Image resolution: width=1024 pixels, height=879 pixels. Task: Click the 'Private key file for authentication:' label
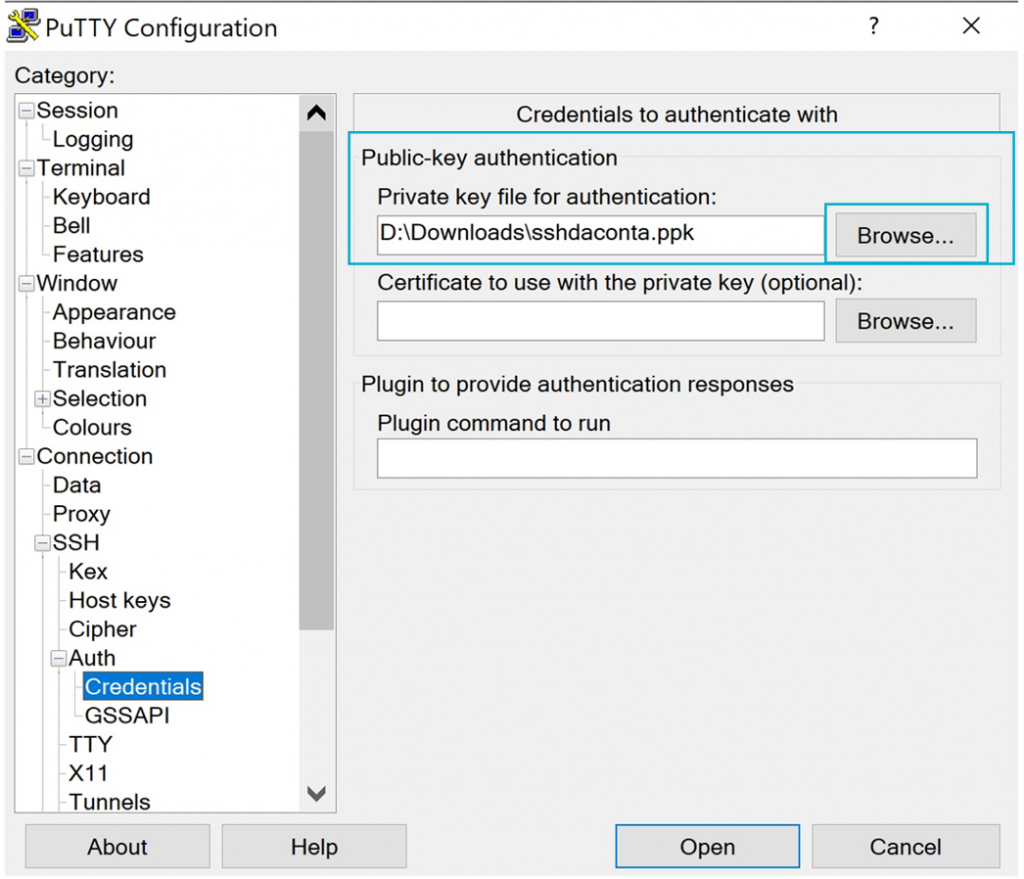pos(547,197)
